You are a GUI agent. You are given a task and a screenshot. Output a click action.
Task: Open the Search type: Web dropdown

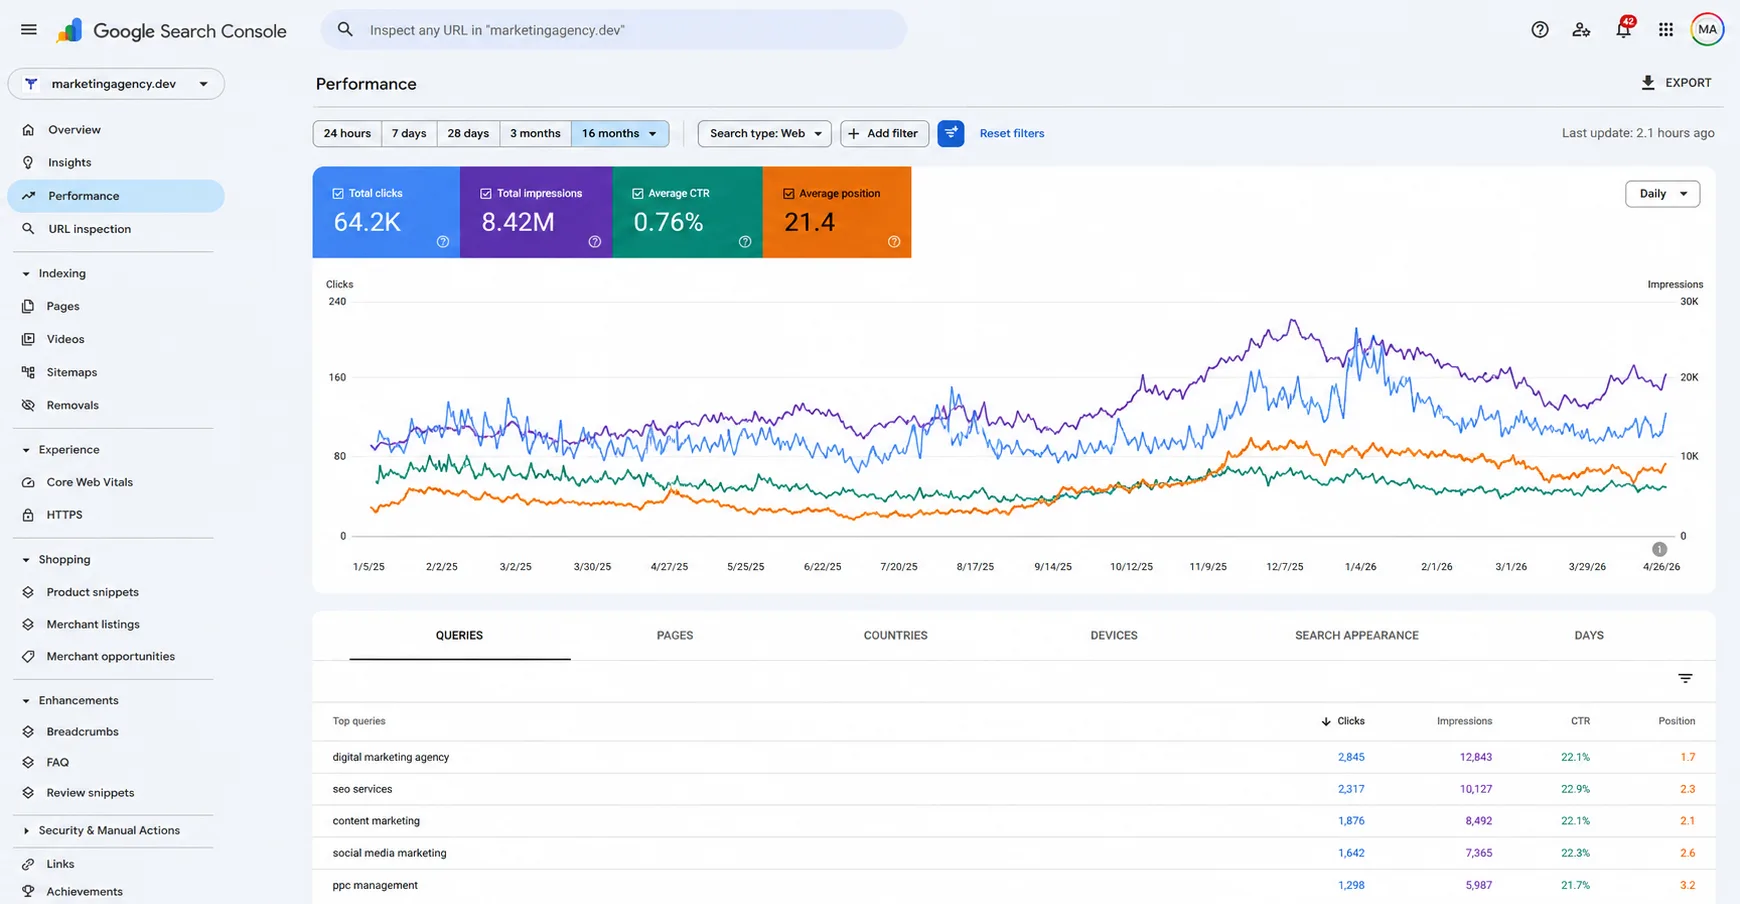(x=765, y=133)
